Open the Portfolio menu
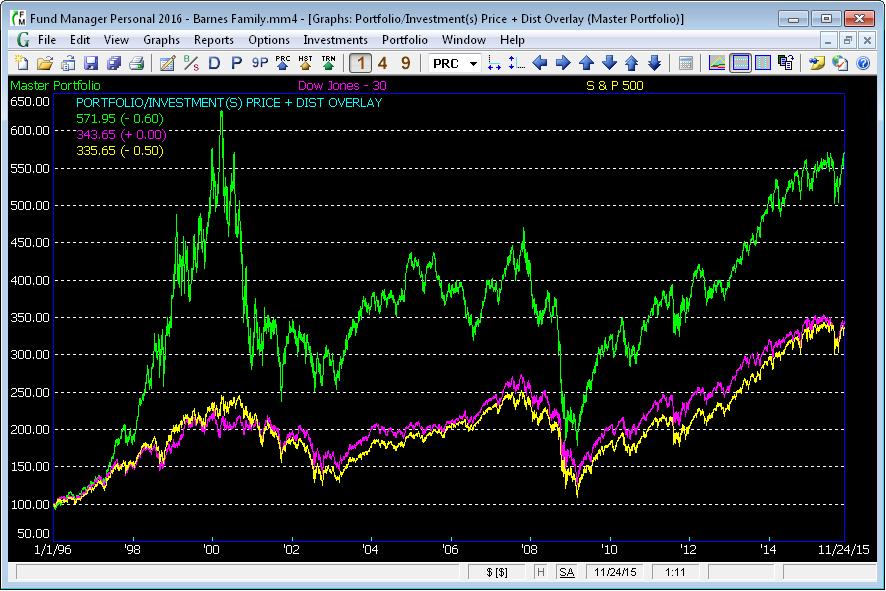The image size is (886, 591). point(405,40)
